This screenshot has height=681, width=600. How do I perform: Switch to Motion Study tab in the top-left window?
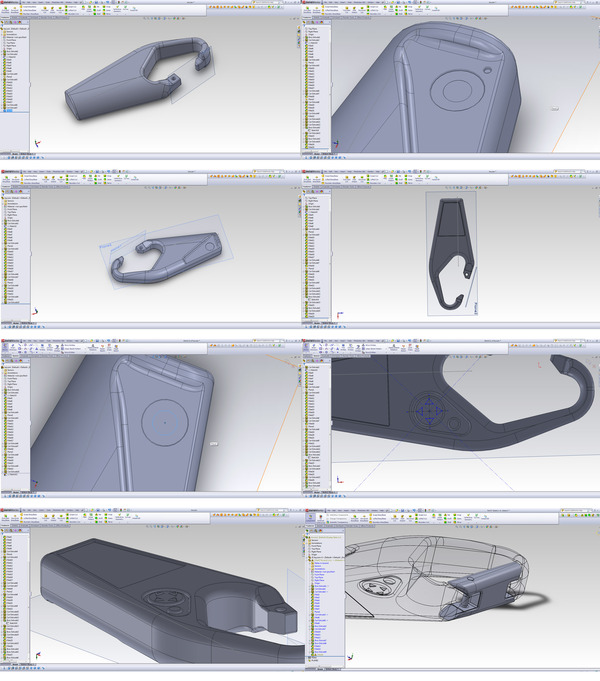coord(27,153)
